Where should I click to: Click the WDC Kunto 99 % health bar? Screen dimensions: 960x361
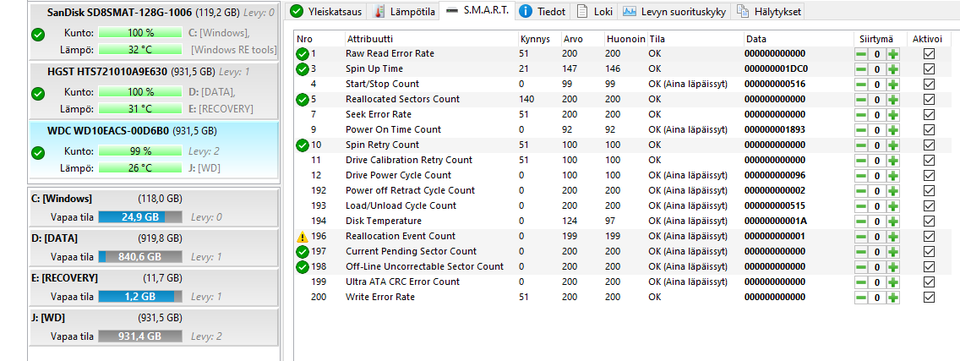140,151
